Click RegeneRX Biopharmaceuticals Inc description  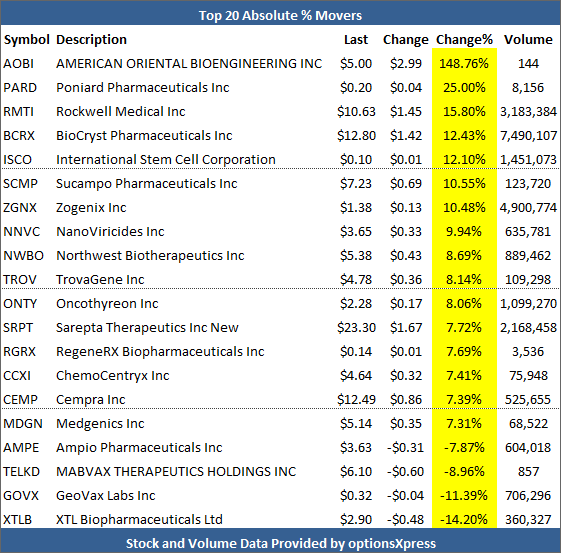(160, 351)
